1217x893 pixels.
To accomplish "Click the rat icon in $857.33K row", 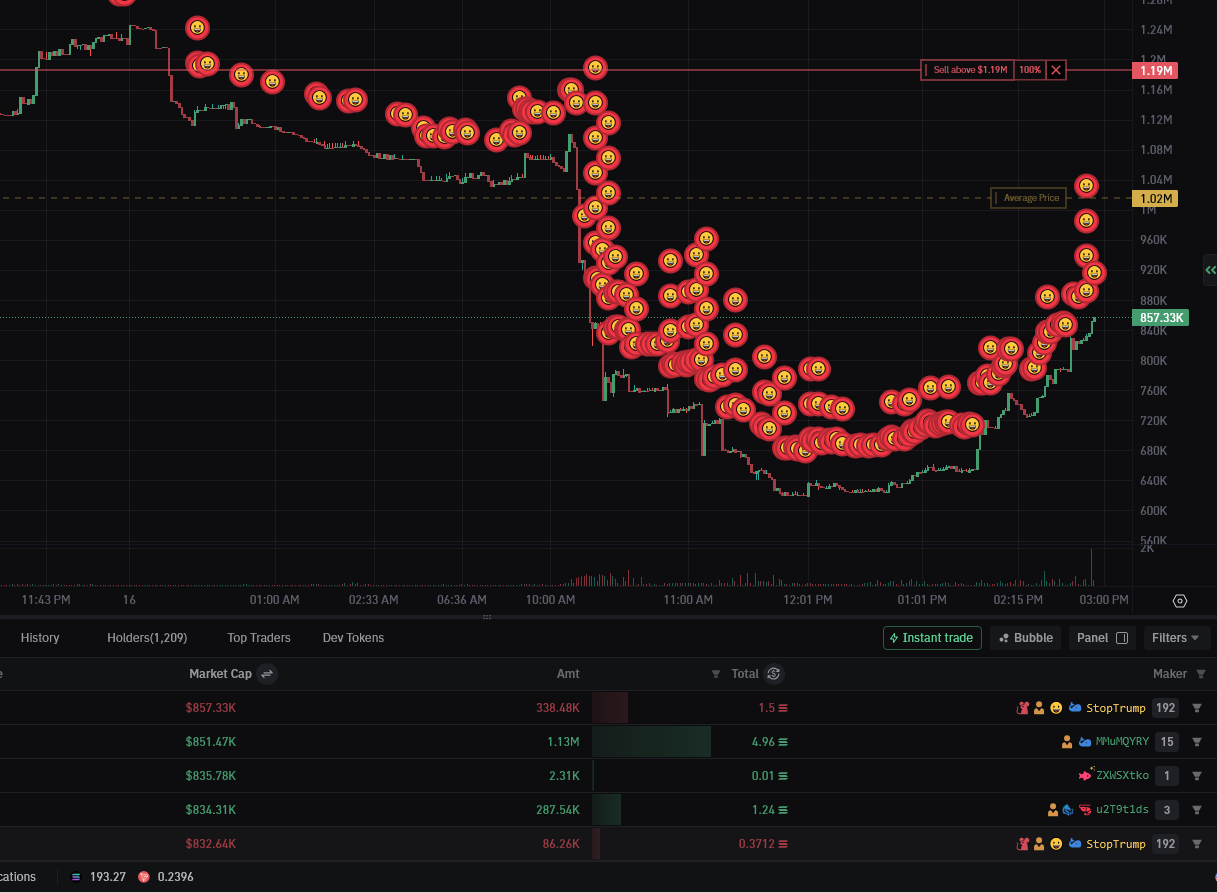I will 1023,708.
